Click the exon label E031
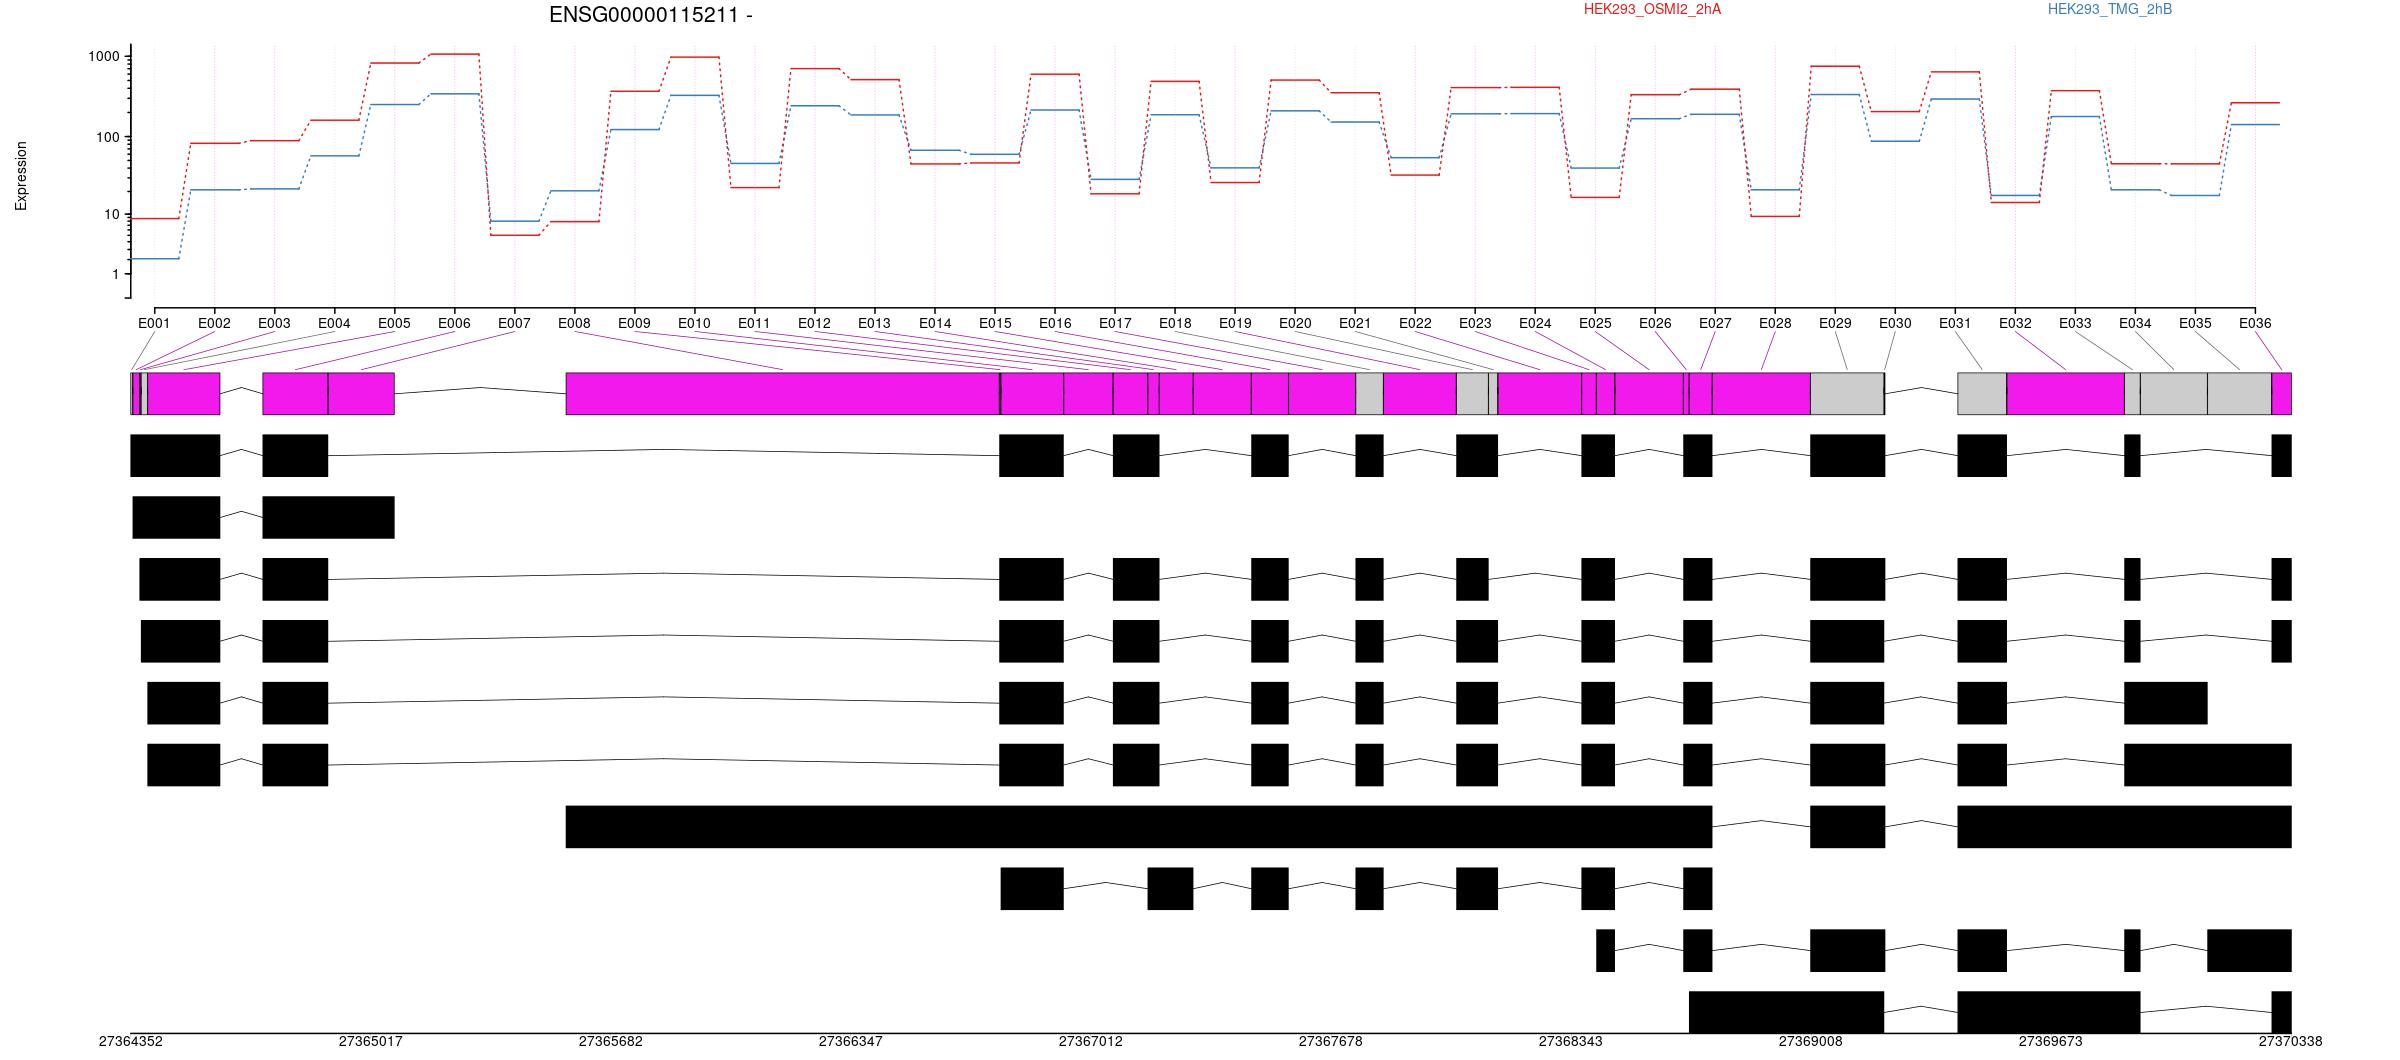 1955,323
